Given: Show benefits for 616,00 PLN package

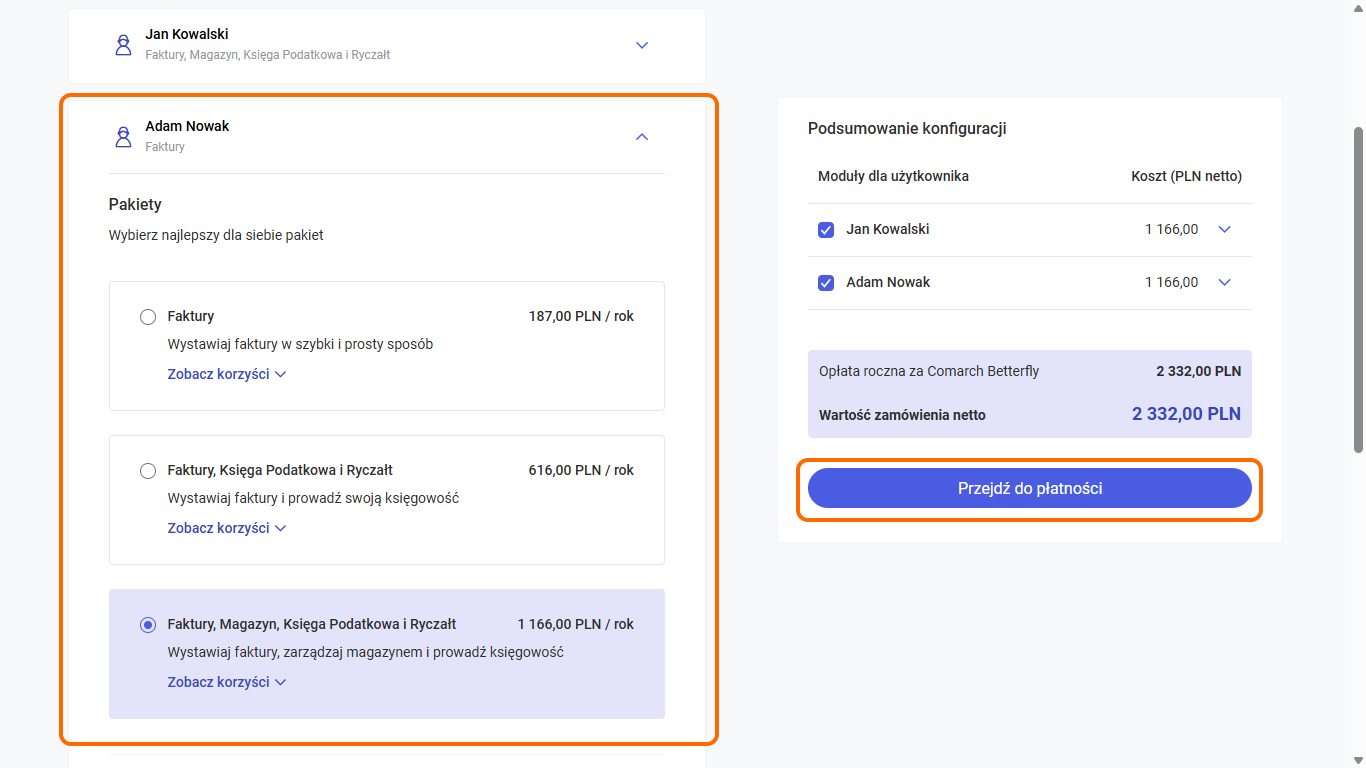Looking at the screenshot, I should 218,528.
